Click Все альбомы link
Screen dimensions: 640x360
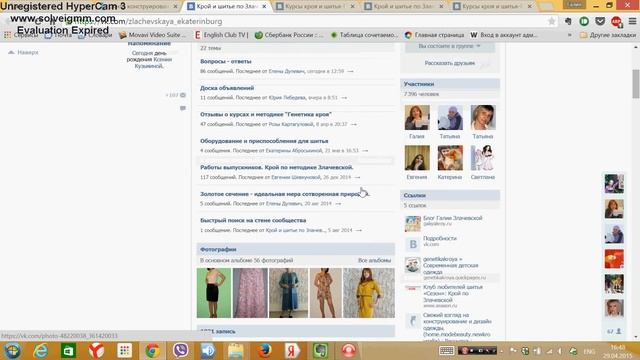pos(374,260)
